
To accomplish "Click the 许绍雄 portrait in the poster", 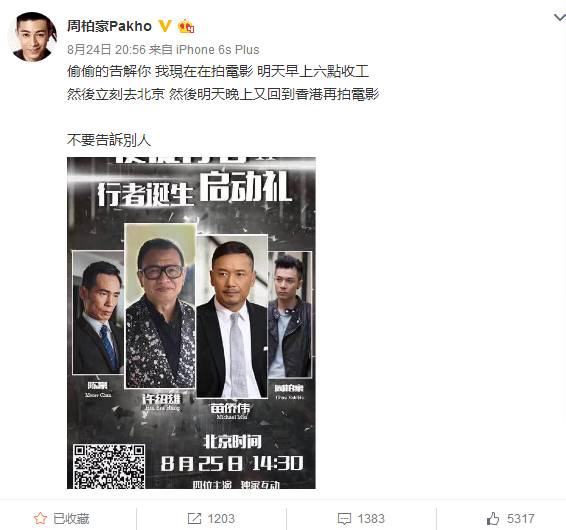I will pyautogui.click(x=161, y=306).
